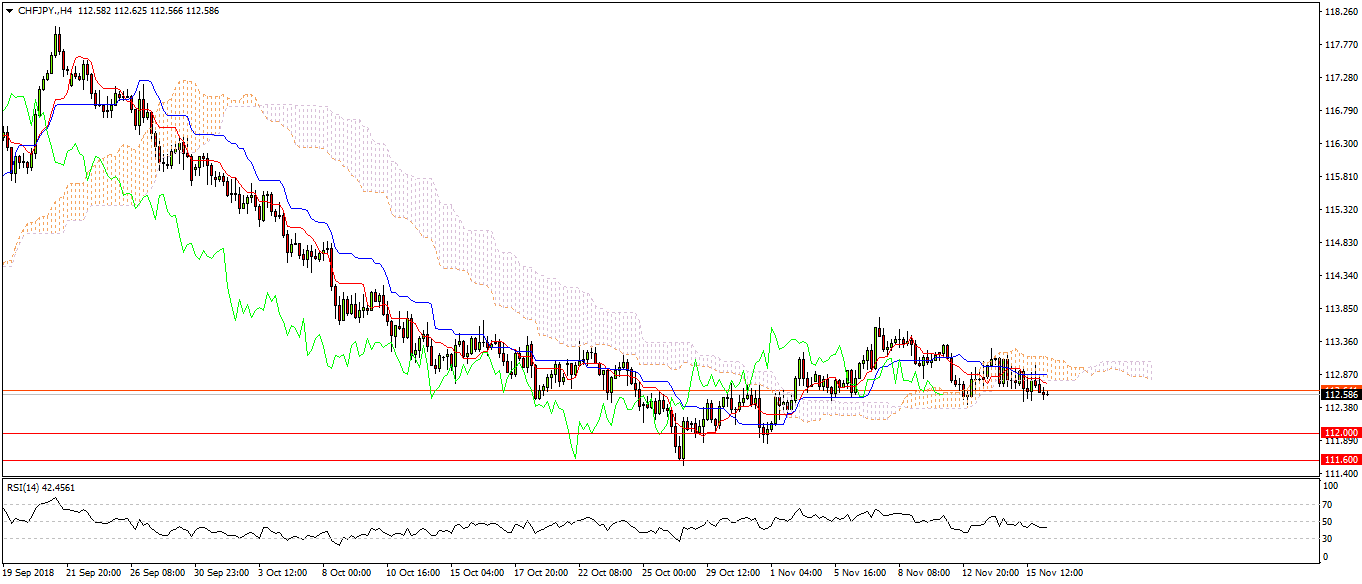Select the current price label 112.586
Viewport: 1362px width, 584px height.
point(1336,395)
